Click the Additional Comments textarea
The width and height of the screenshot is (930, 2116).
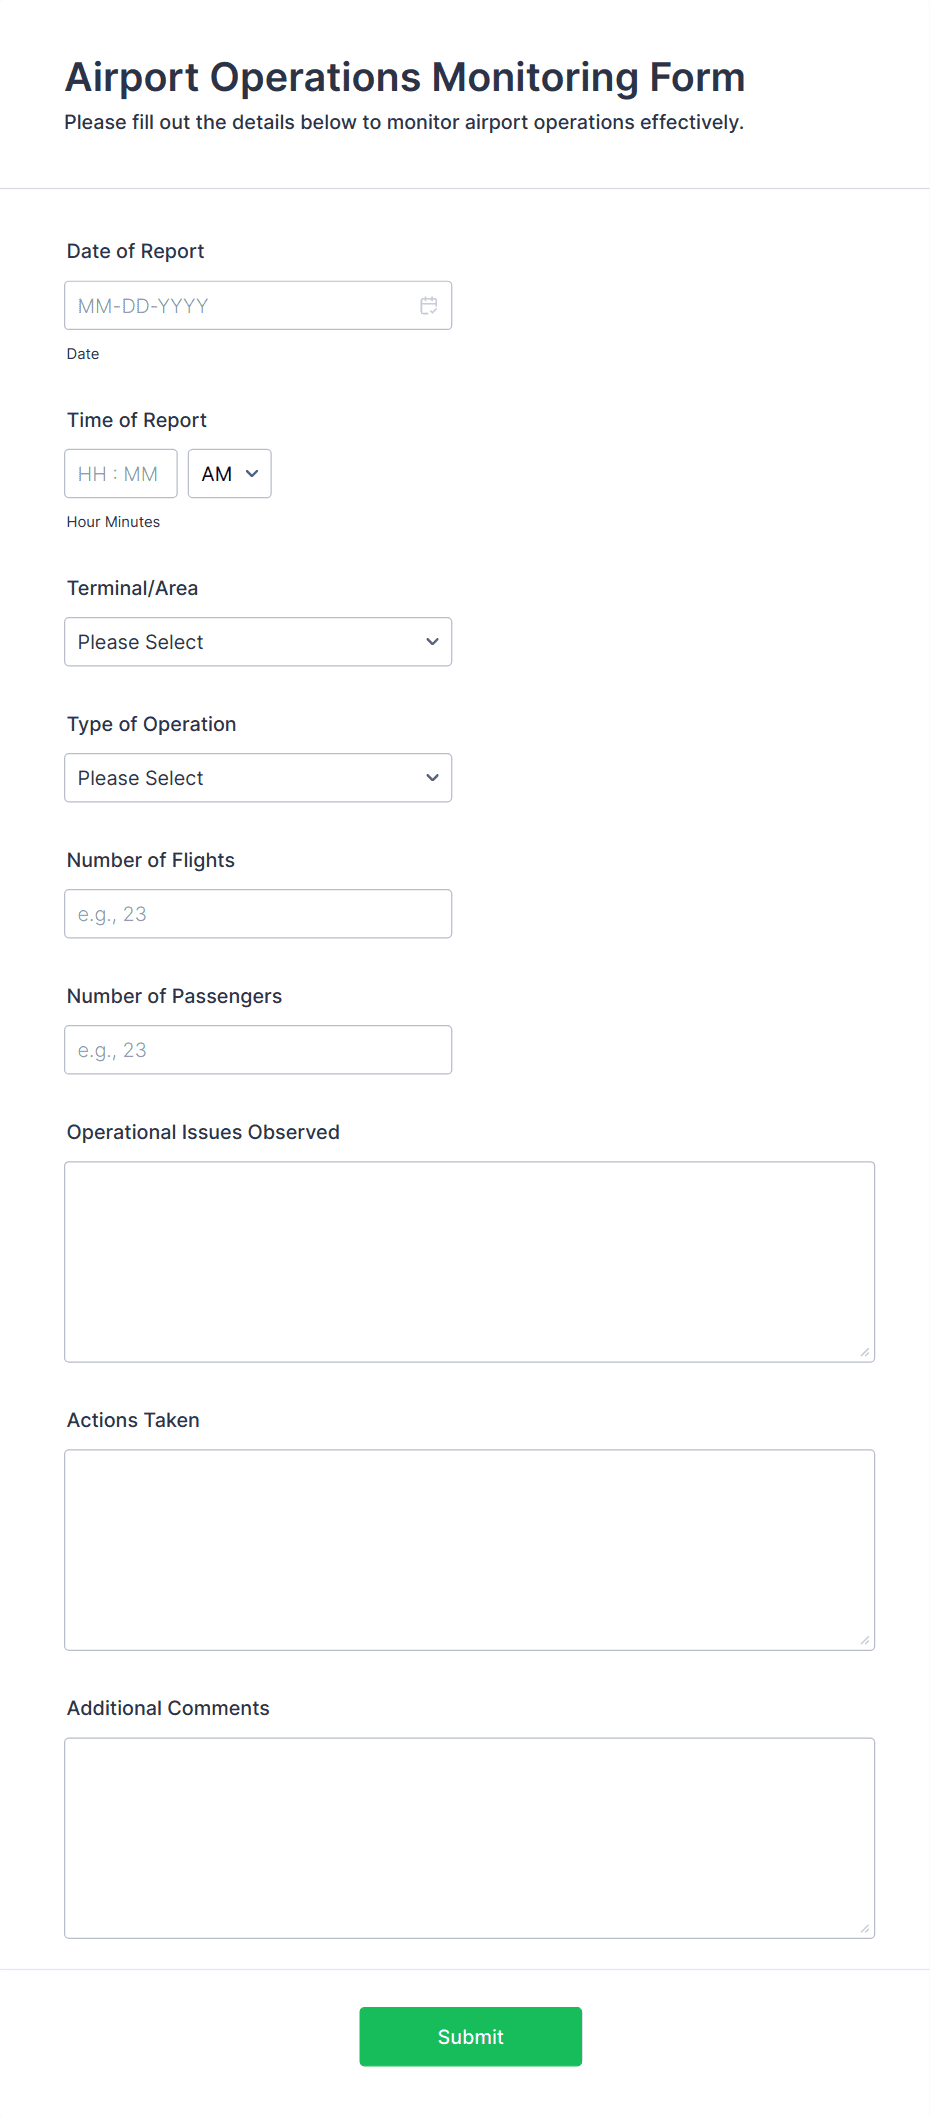pos(469,1837)
